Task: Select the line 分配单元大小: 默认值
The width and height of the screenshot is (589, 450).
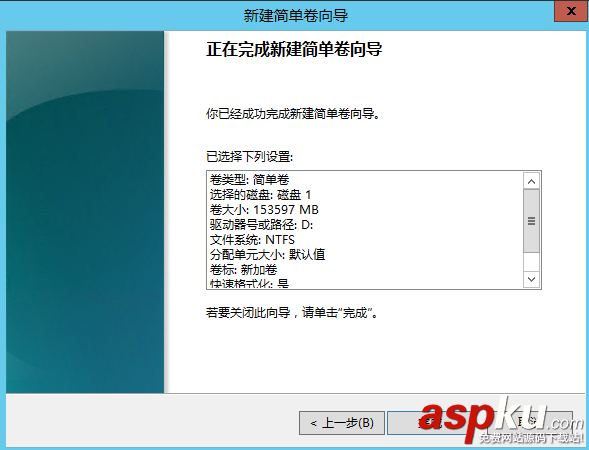Action: [x=267, y=255]
